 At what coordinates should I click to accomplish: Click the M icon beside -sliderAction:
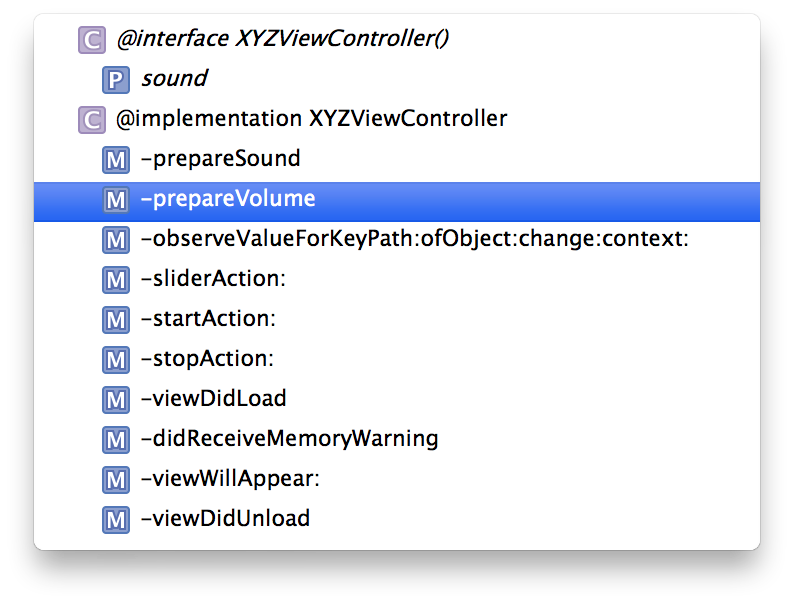click(116, 279)
